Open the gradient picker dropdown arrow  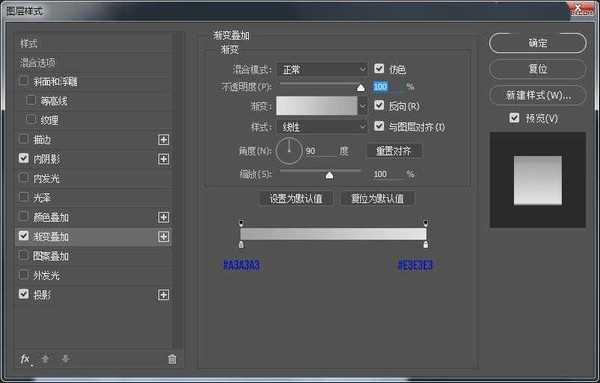click(363, 106)
